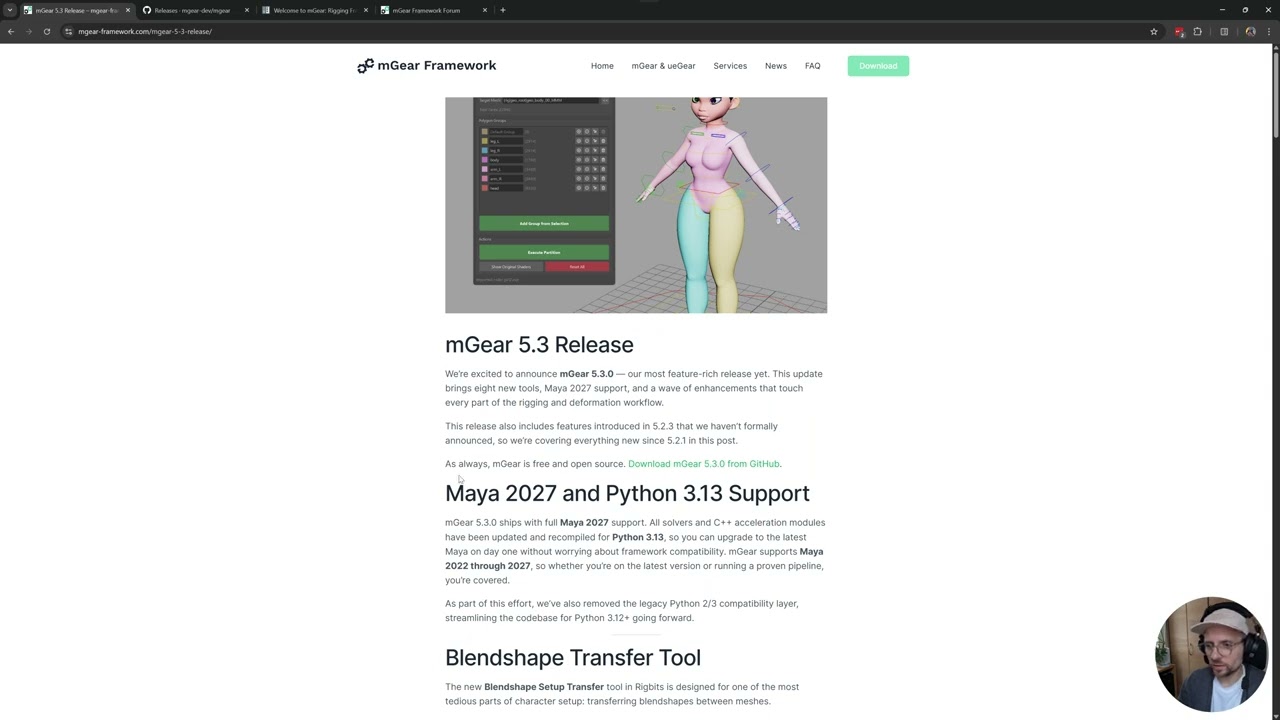The width and height of the screenshot is (1280, 720).
Task: Open a new browser tab
Action: click(503, 10)
